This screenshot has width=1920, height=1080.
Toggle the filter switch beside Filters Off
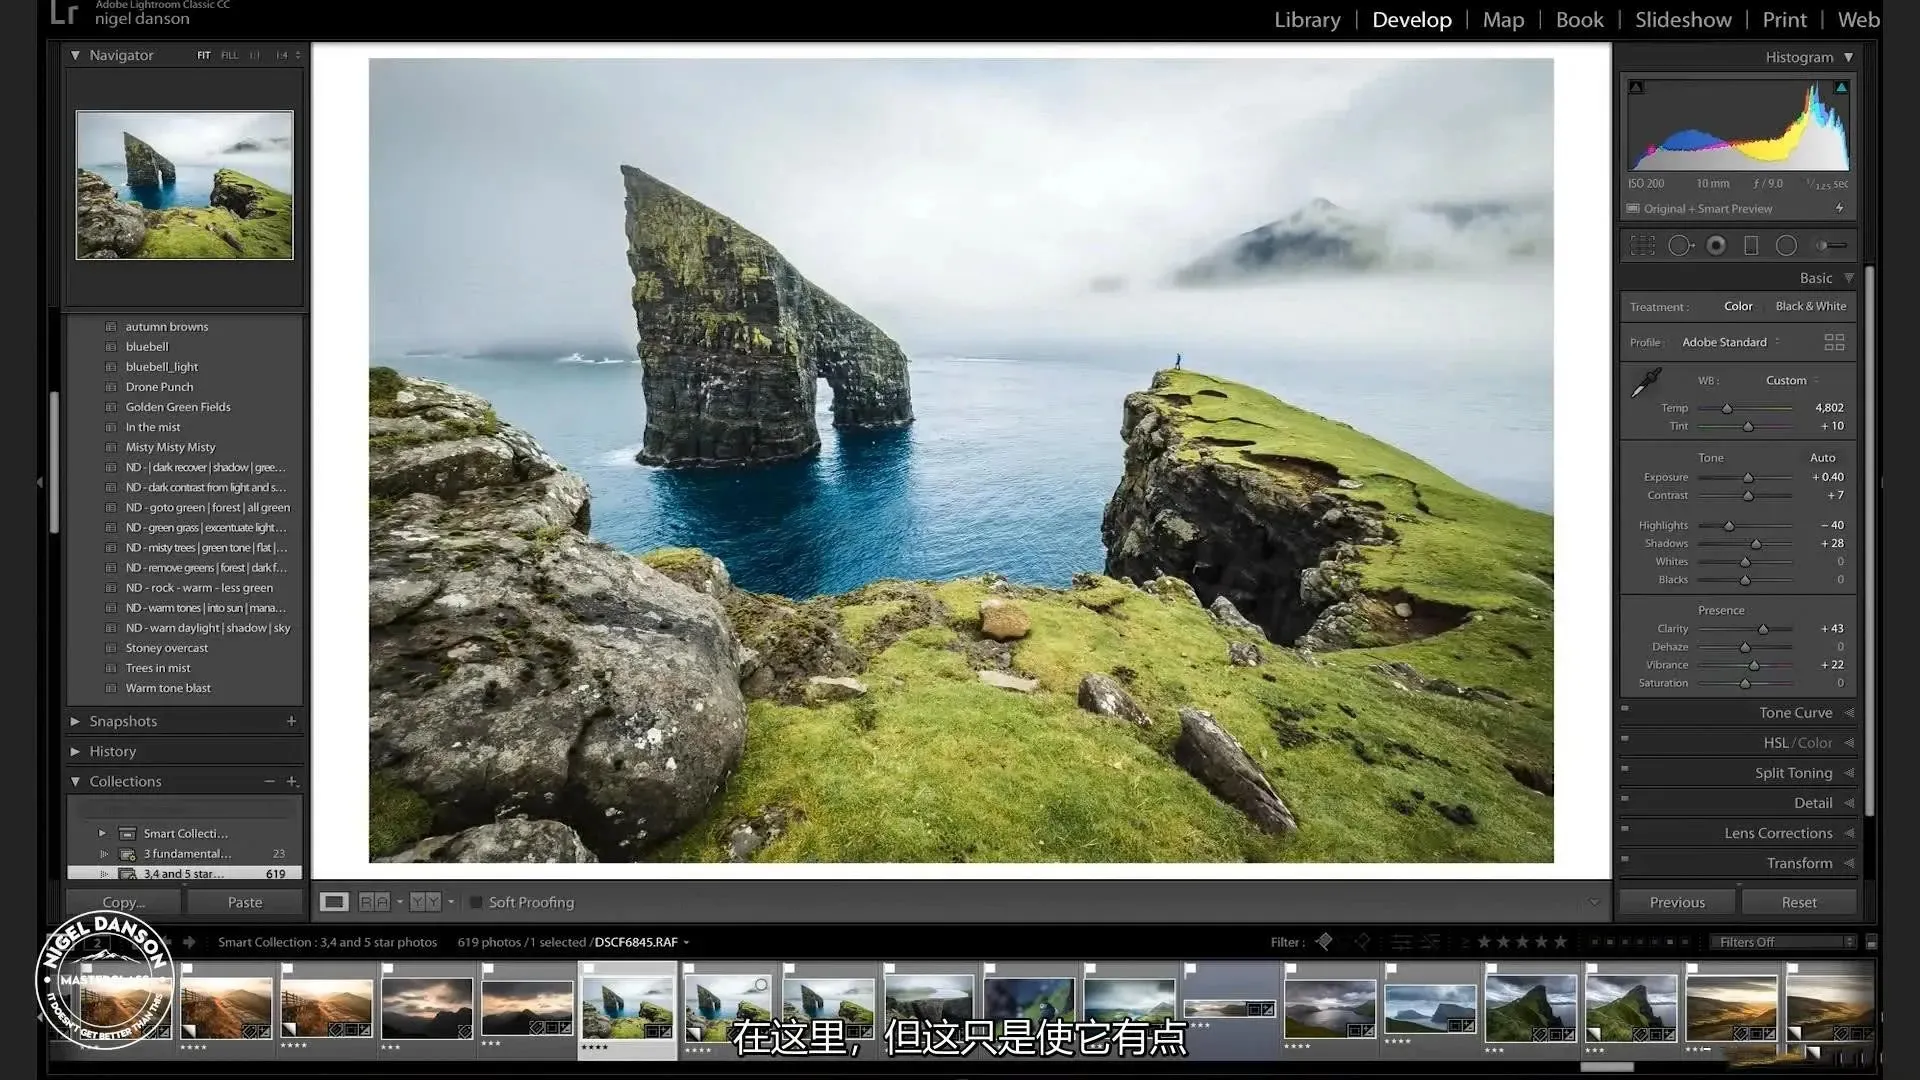(1871, 942)
